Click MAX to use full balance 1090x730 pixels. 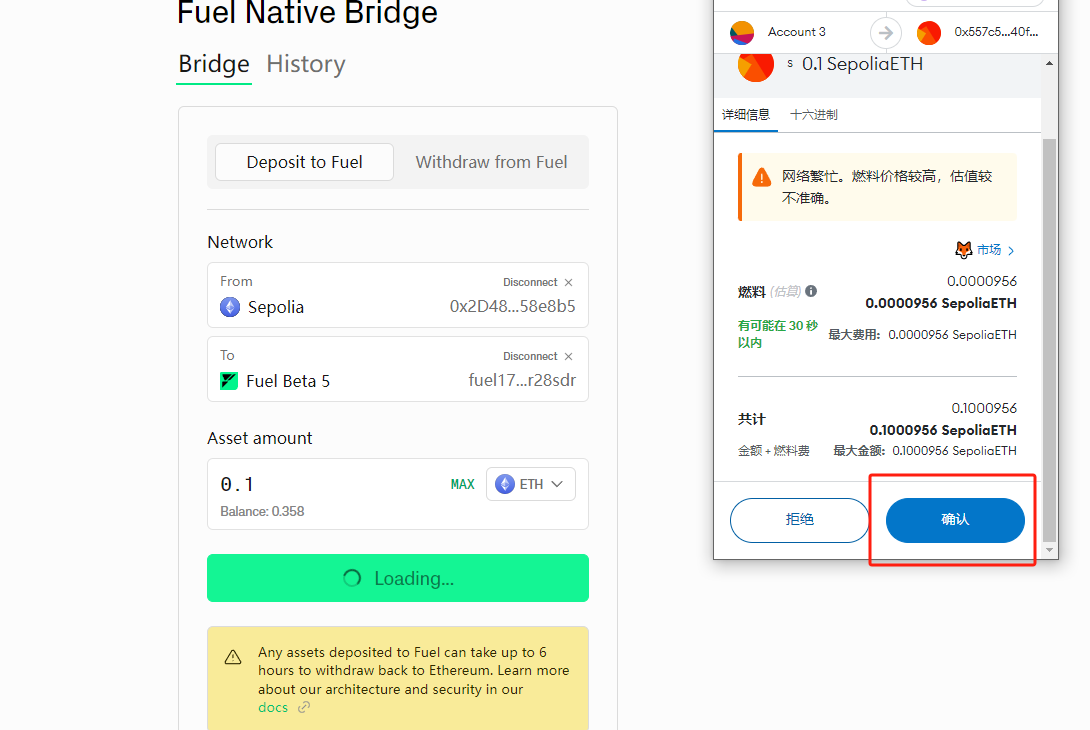pyautogui.click(x=462, y=484)
